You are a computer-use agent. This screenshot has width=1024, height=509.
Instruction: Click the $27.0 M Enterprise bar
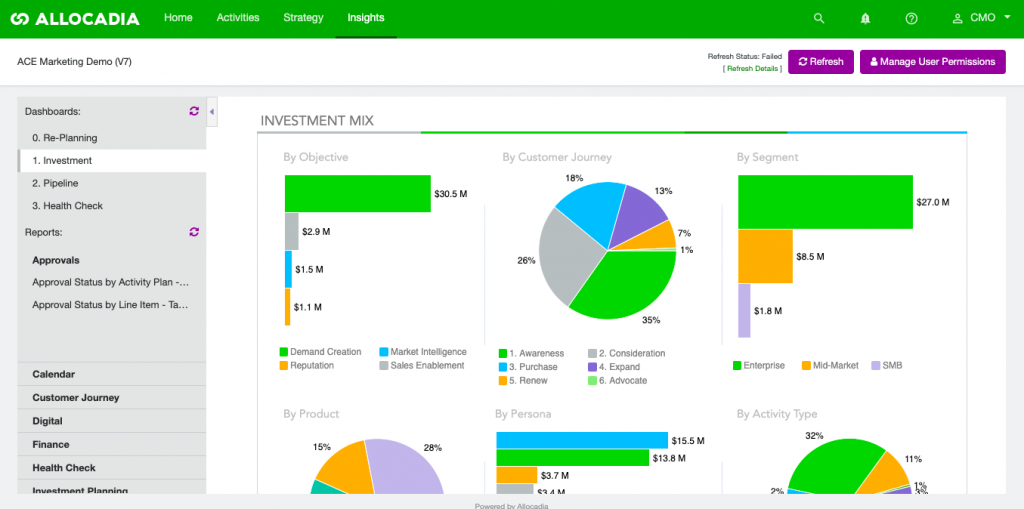click(825, 202)
